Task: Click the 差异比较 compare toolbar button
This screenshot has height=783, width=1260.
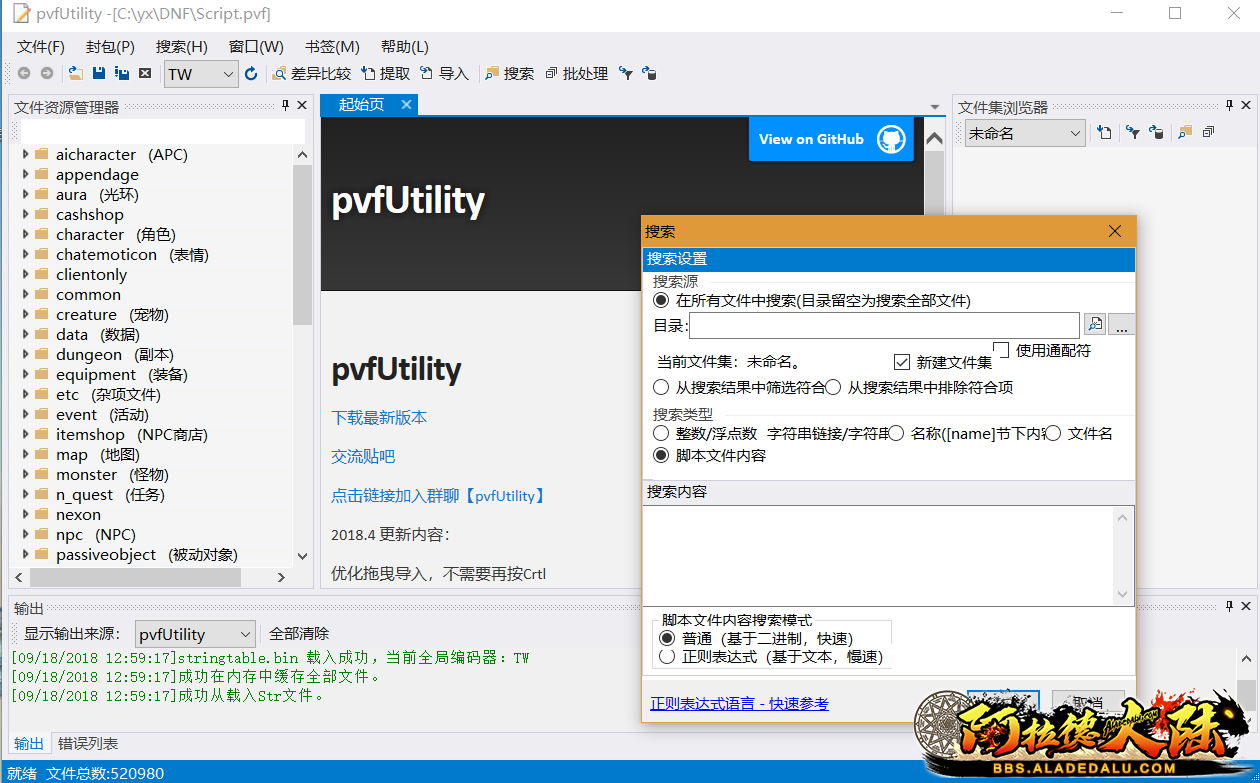Action: (x=312, y=74)
